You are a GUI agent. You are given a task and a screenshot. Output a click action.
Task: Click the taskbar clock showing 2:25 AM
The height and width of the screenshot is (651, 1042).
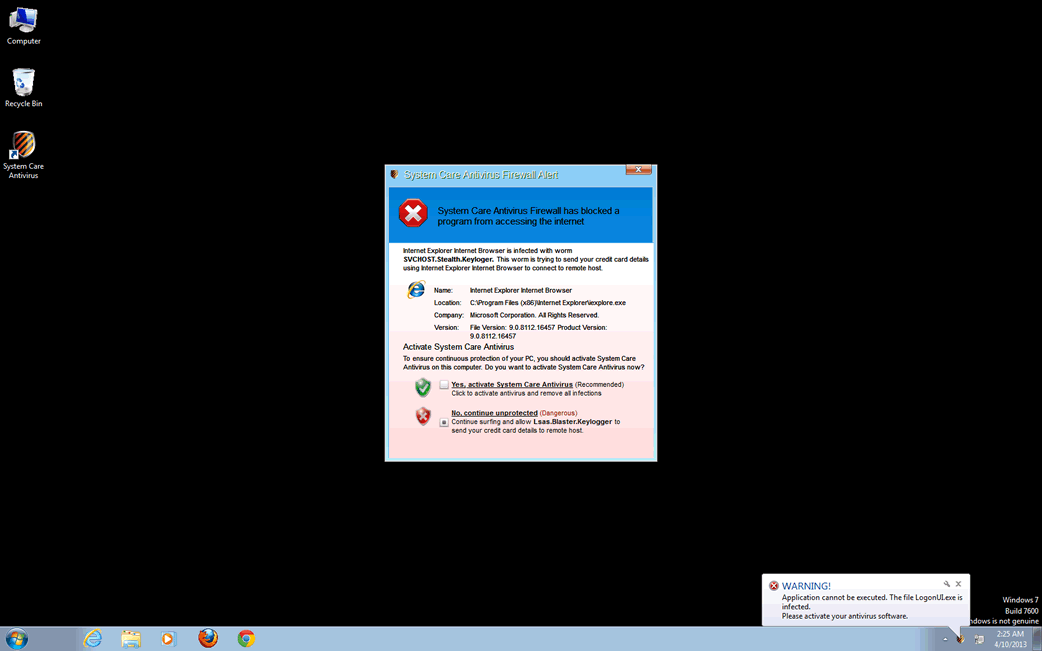coord(1010,639)
